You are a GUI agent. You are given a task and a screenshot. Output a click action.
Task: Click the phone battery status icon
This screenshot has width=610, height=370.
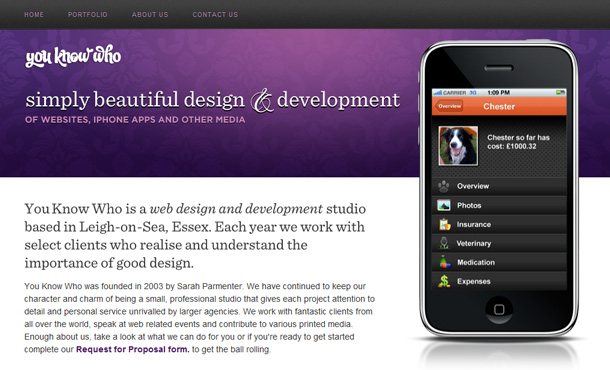click(x=560, y=93)
